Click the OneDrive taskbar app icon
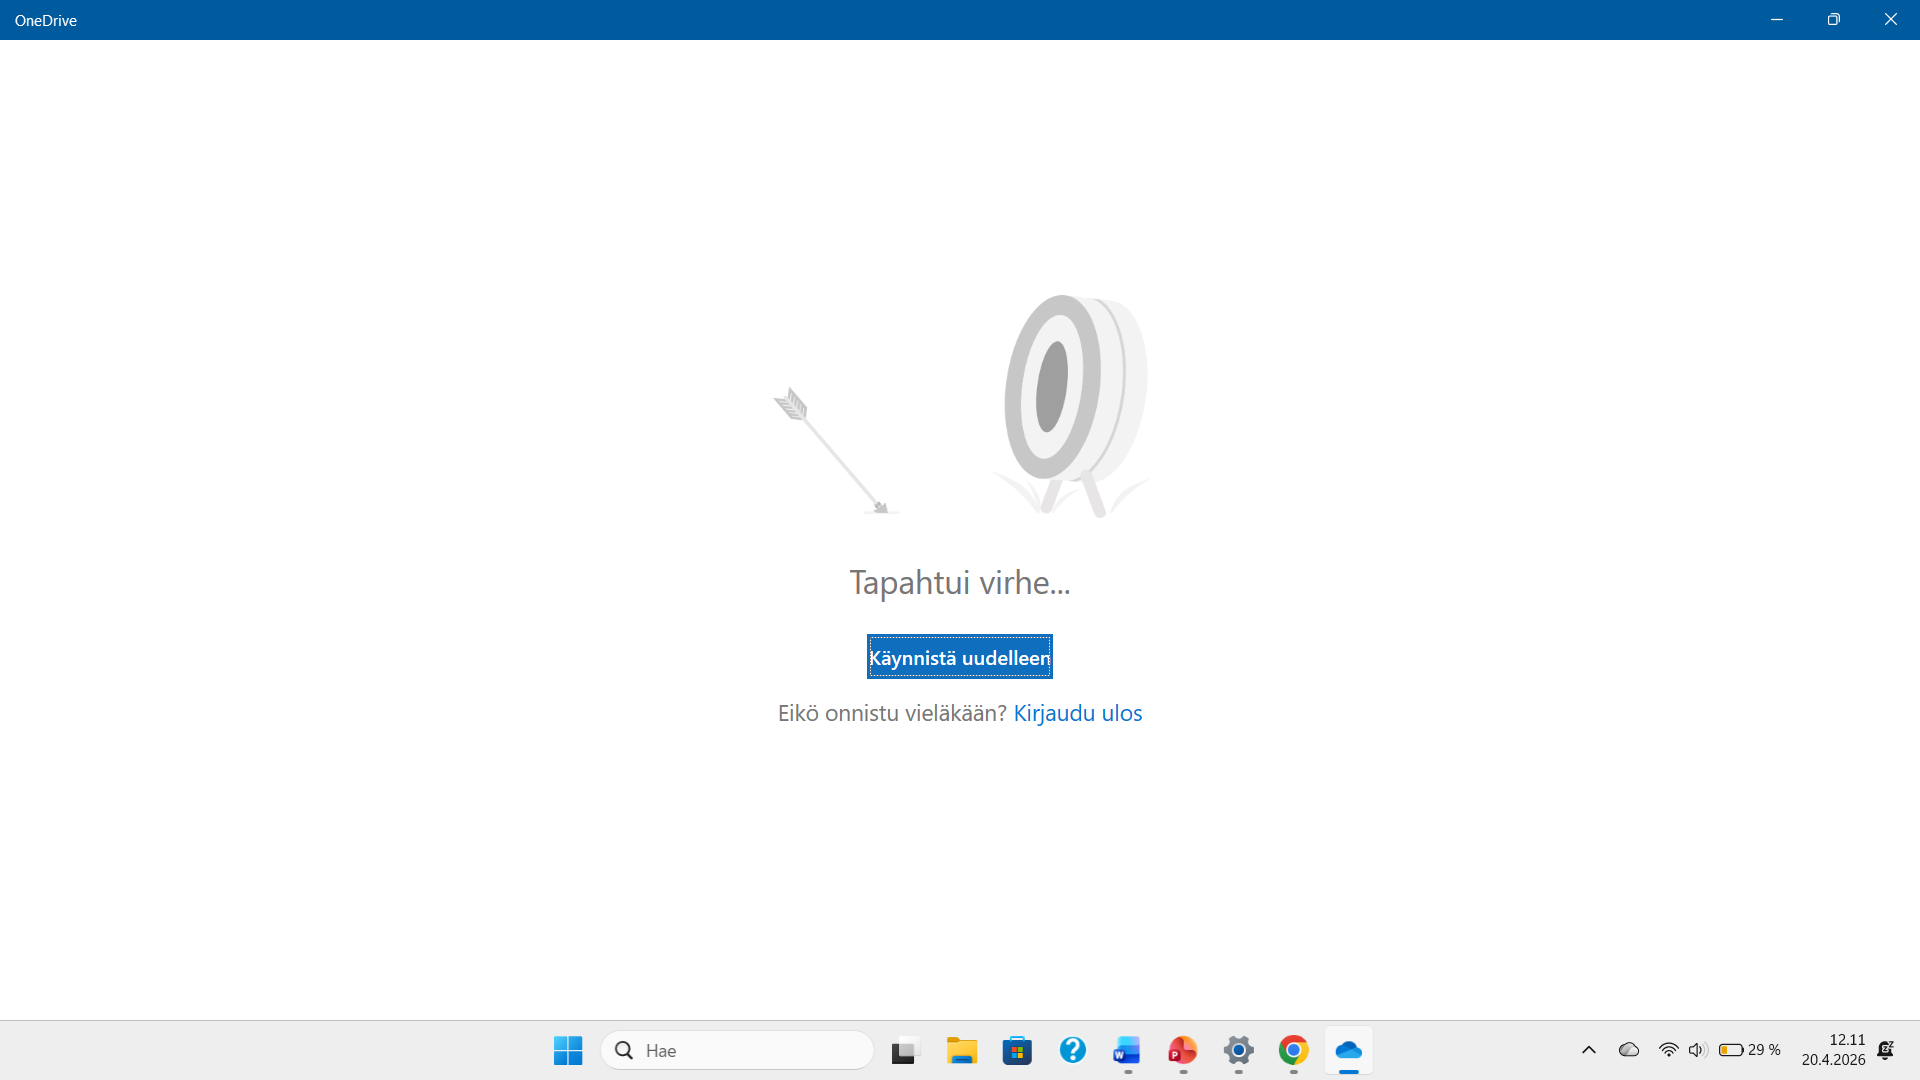Viewport: 1920px width, 1080px height. point(1349,1050)
